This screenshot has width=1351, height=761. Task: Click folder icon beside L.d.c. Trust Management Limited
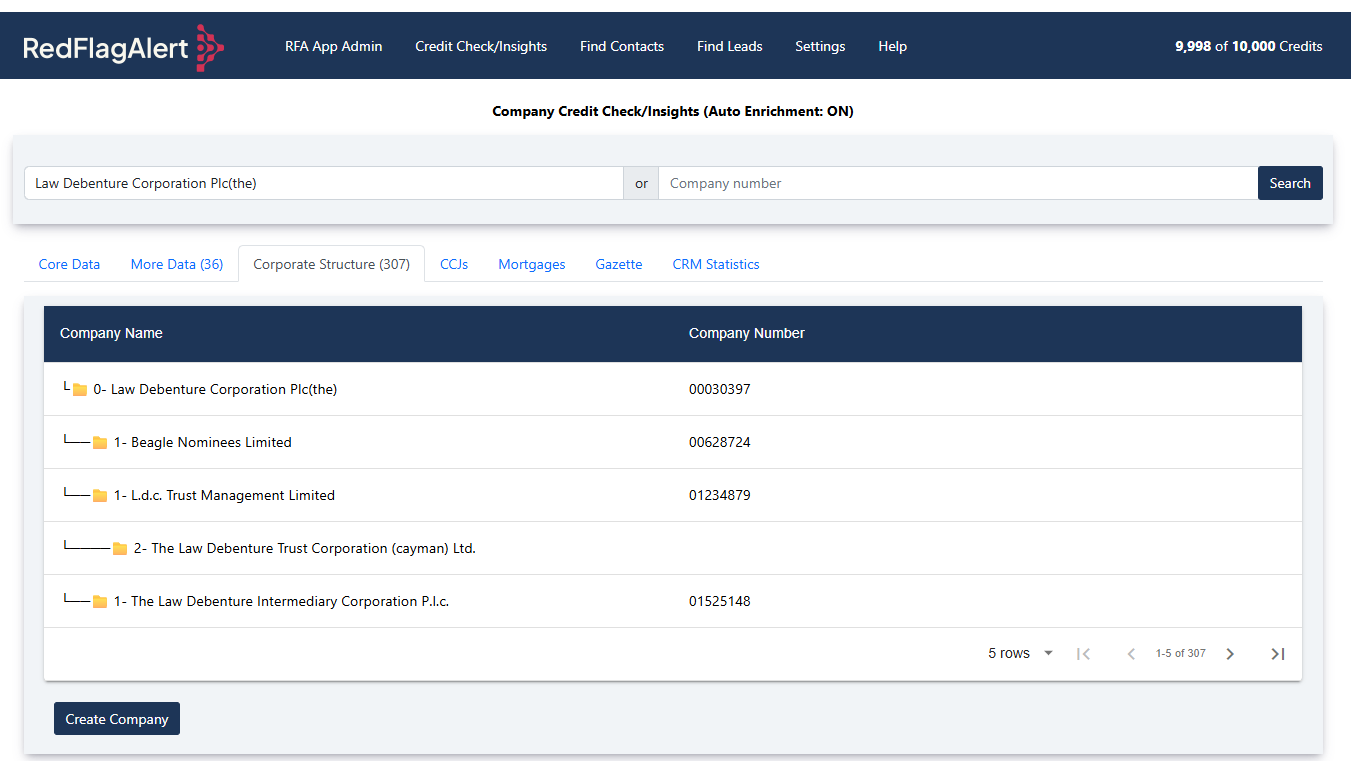pos(100,496)
